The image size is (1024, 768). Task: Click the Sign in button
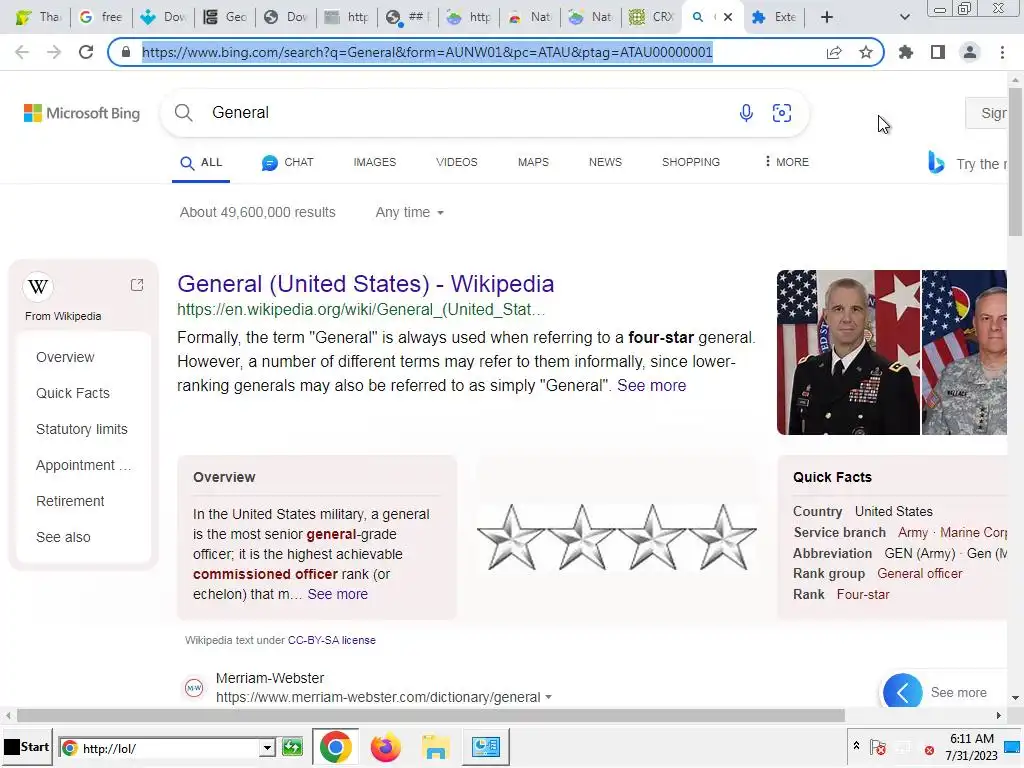987,113
